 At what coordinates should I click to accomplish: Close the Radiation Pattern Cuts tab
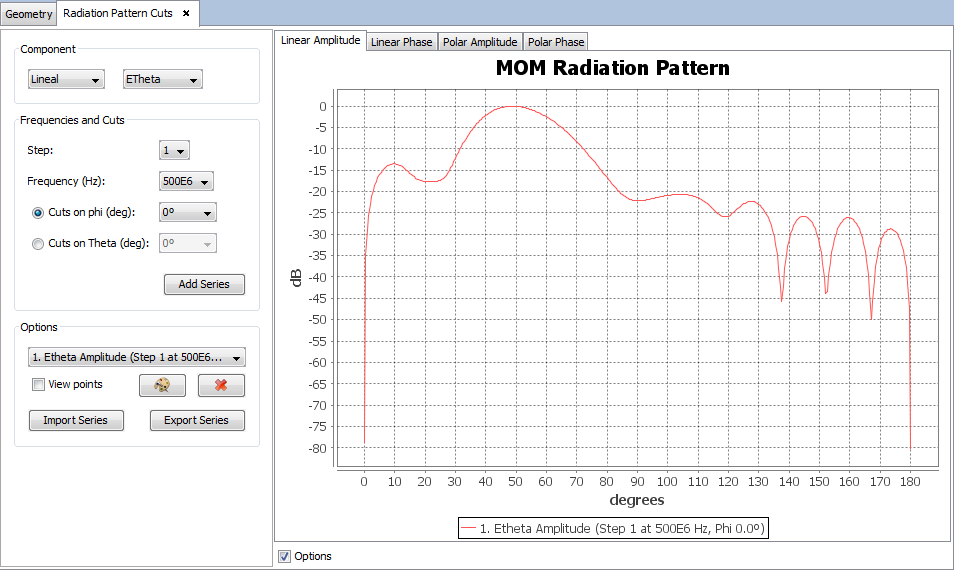186,13
